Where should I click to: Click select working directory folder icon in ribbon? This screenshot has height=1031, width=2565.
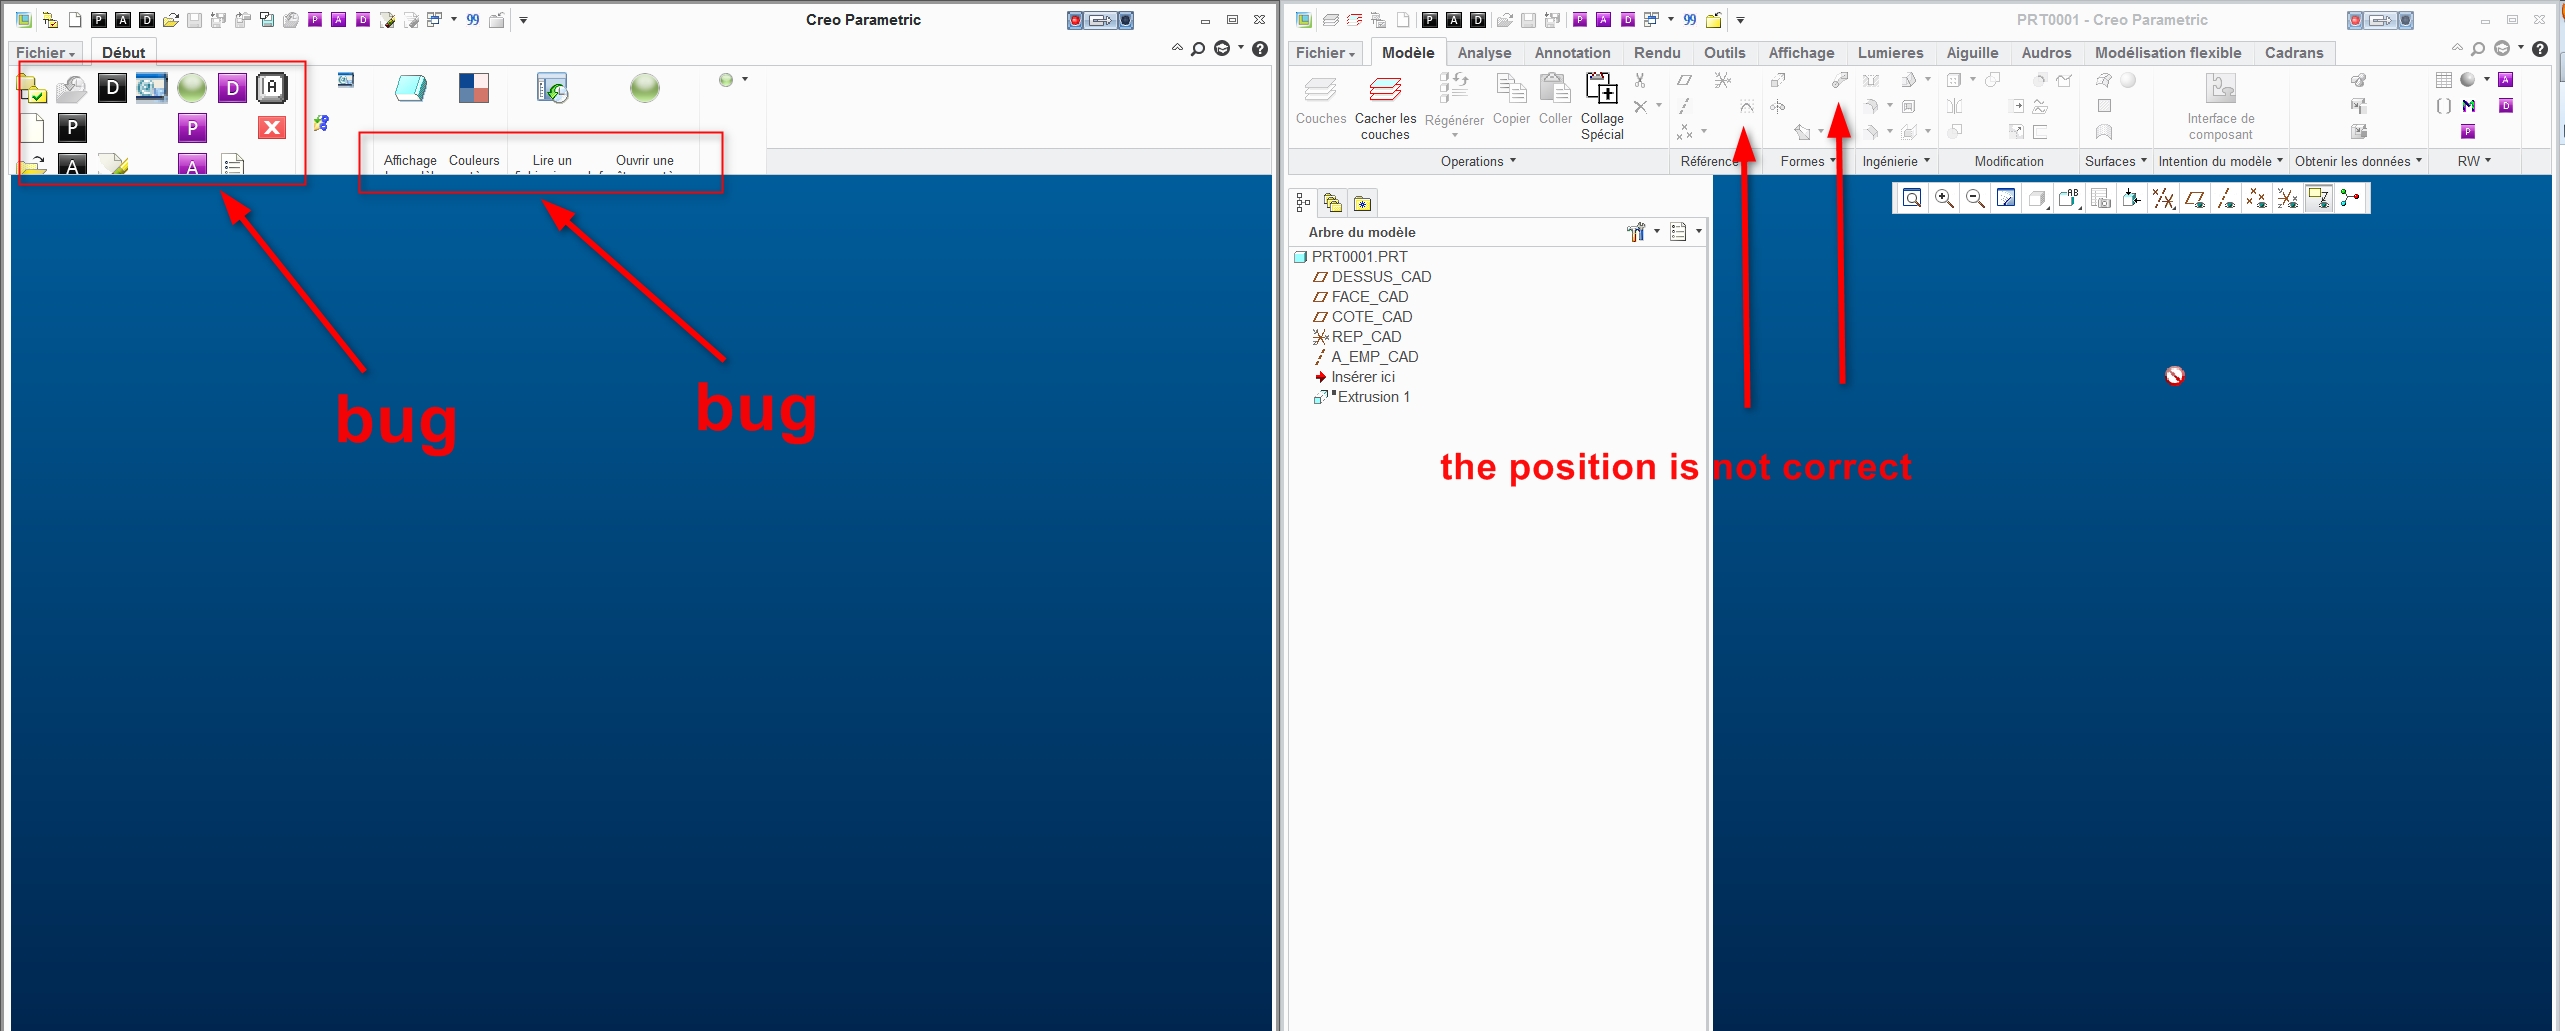point(32,90)
